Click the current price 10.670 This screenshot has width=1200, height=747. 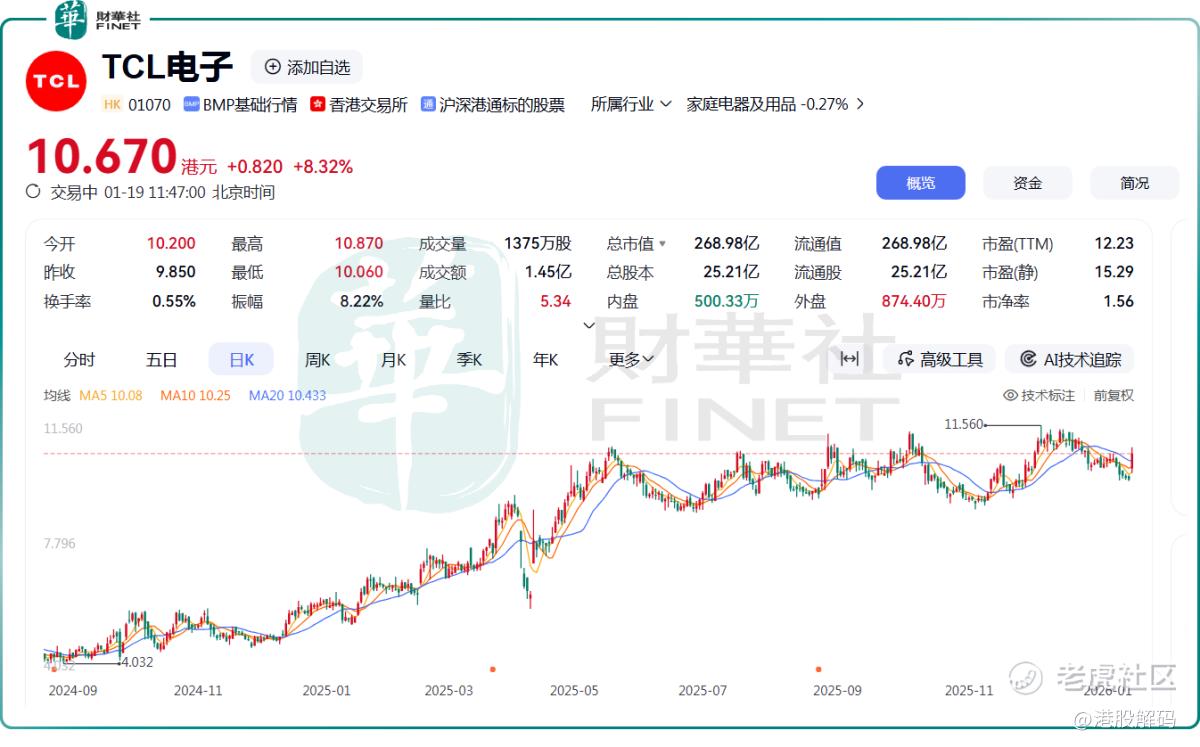coord(101,157)
